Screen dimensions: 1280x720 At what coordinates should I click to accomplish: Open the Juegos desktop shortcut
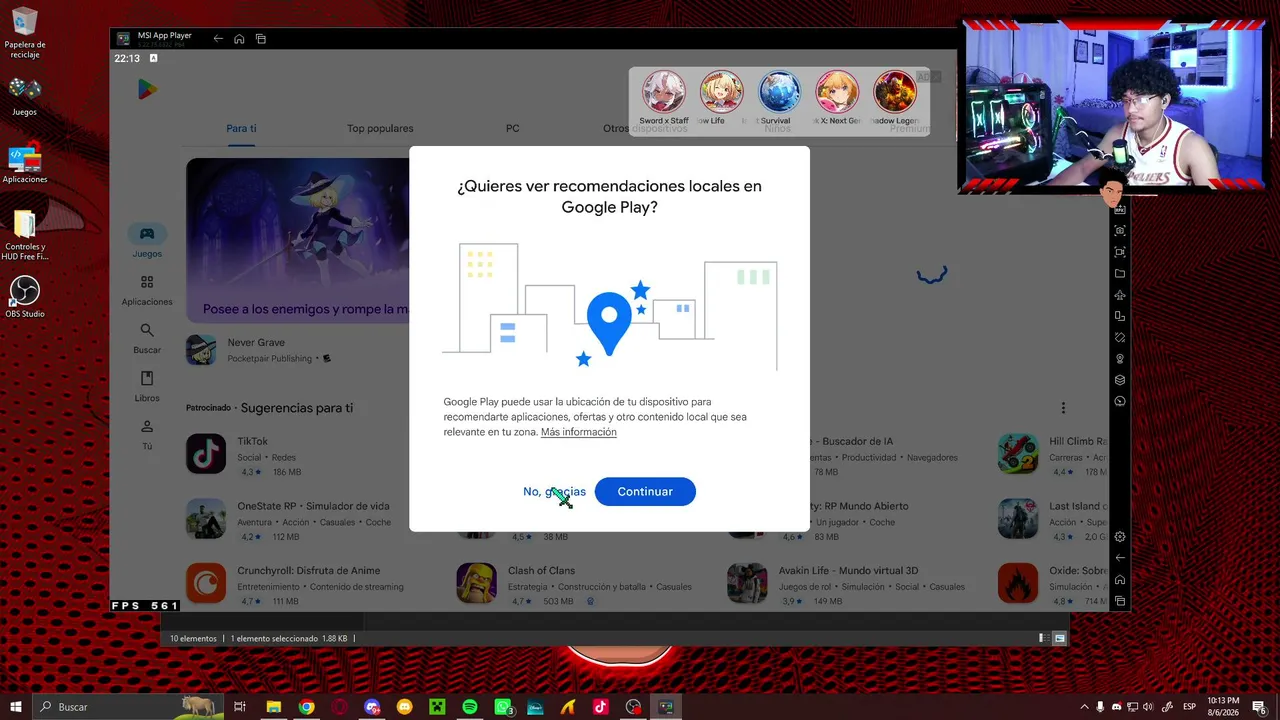(25, 97)
